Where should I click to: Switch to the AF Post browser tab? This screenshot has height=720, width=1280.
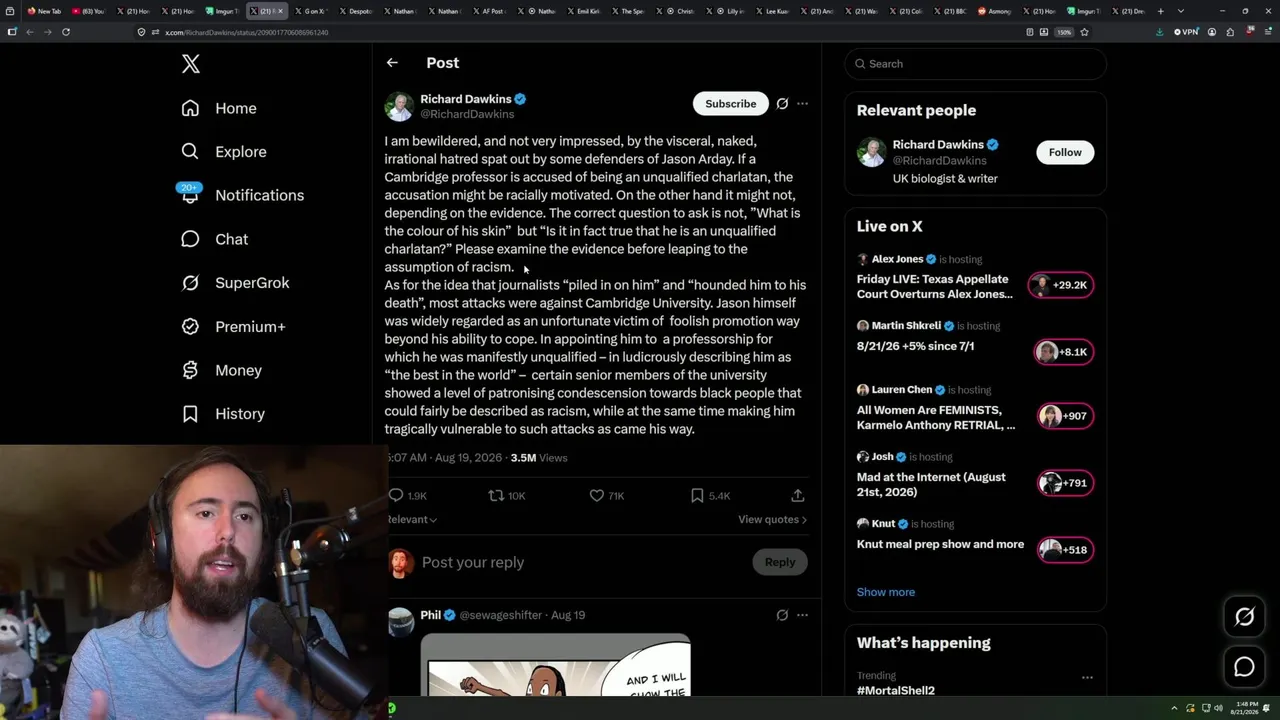pyautogui.click(x=492, y=11)
